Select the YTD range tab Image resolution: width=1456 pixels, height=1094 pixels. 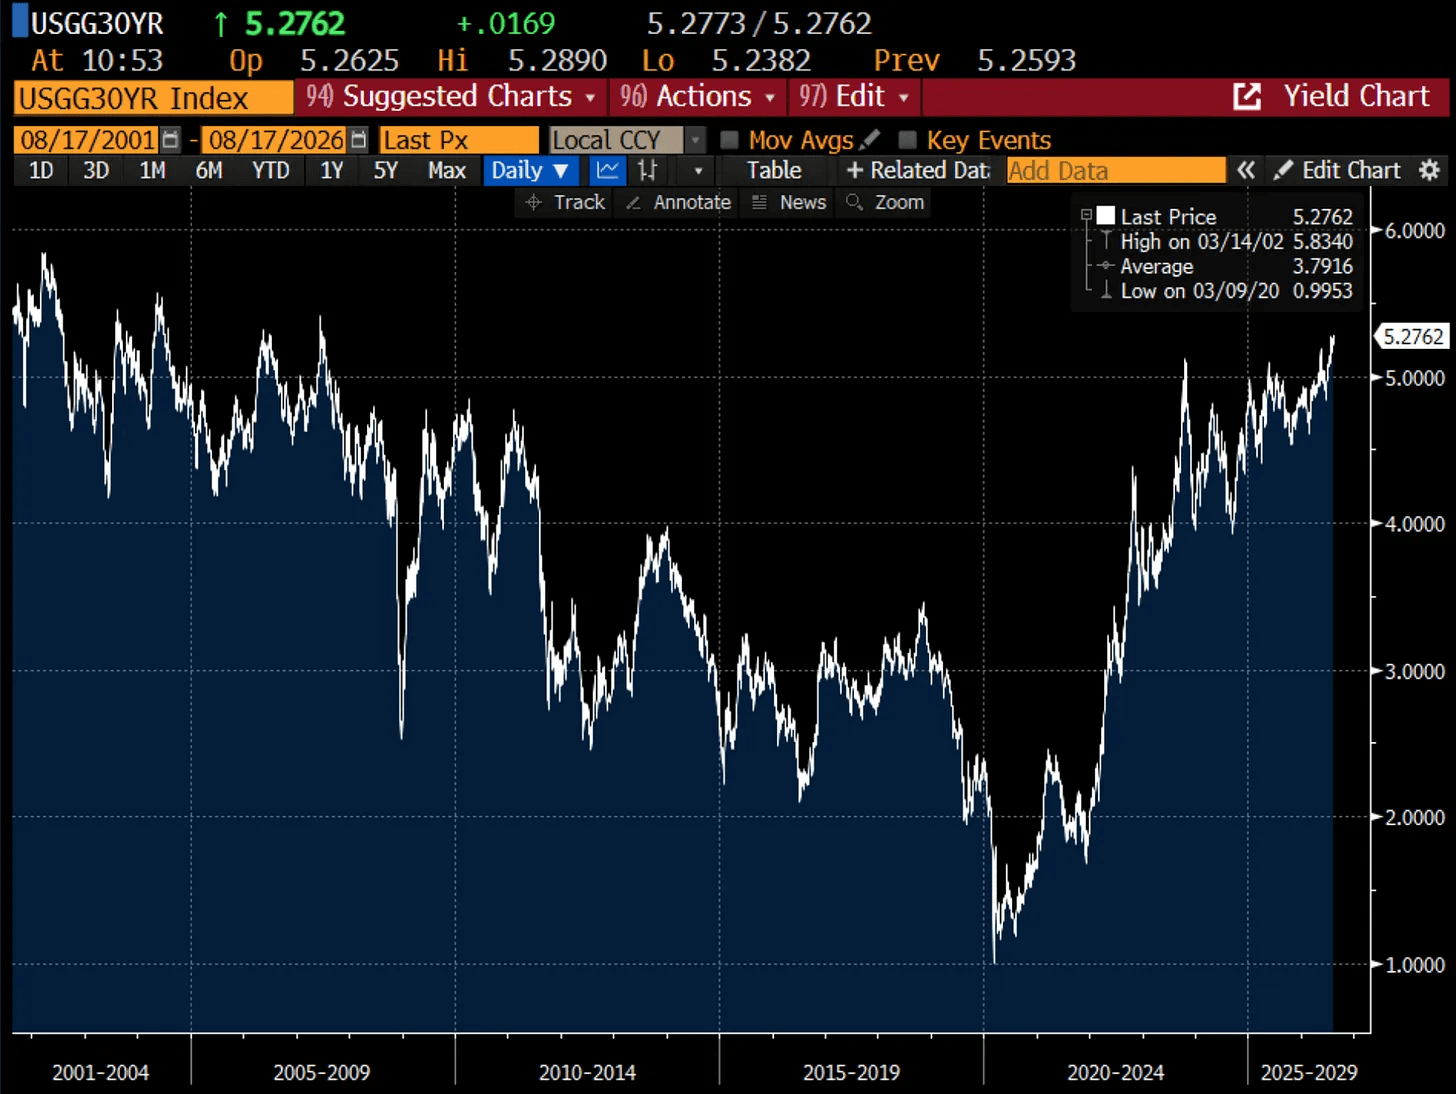point(270,171)
